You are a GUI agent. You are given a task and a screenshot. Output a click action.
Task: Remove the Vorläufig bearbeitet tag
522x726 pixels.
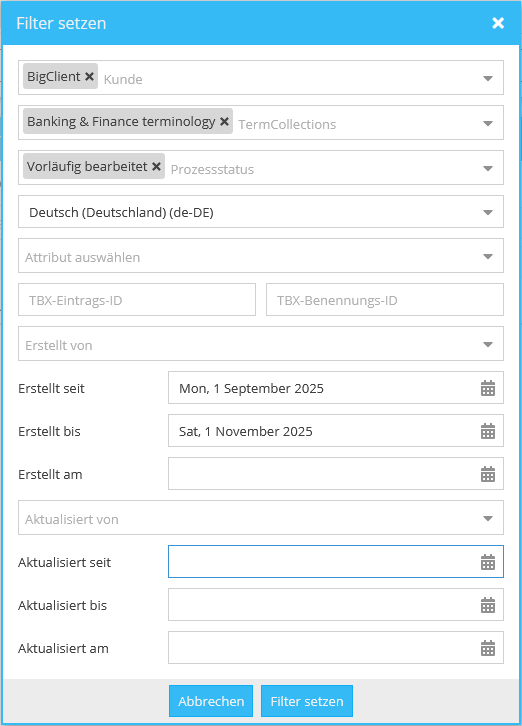[x=157, y=166]
